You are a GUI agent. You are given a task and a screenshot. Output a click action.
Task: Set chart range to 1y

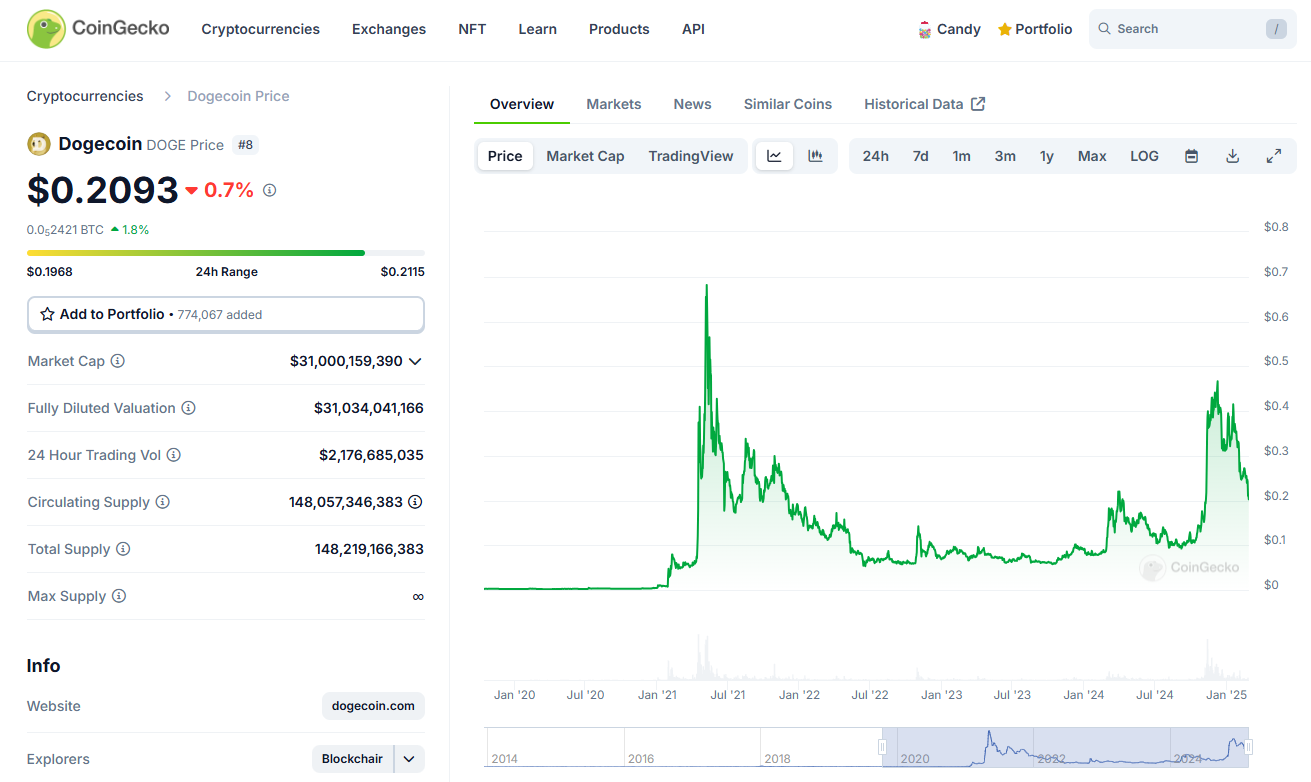[x=1046, y=156]
